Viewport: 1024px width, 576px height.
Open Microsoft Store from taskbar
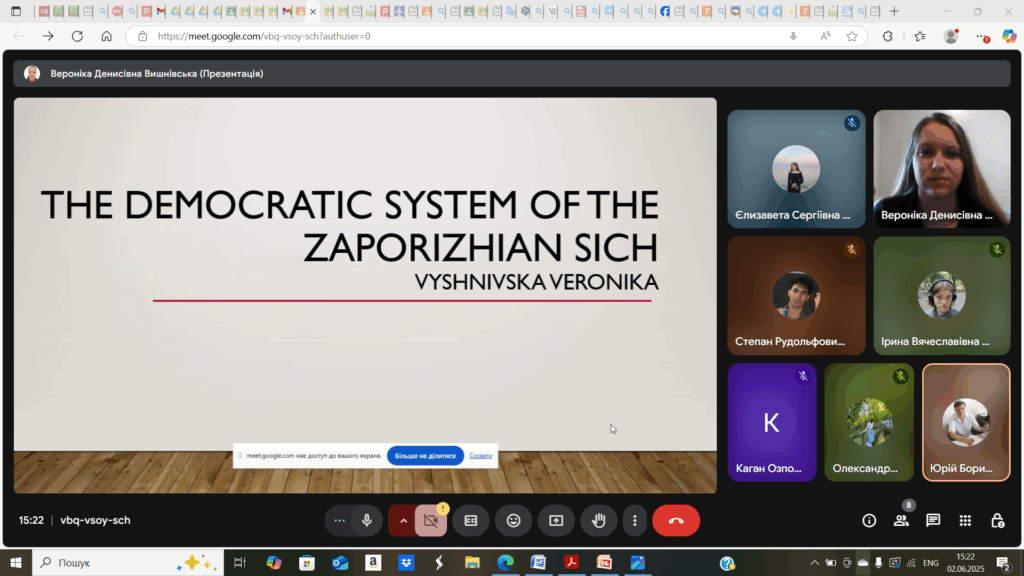pos(306,562)
